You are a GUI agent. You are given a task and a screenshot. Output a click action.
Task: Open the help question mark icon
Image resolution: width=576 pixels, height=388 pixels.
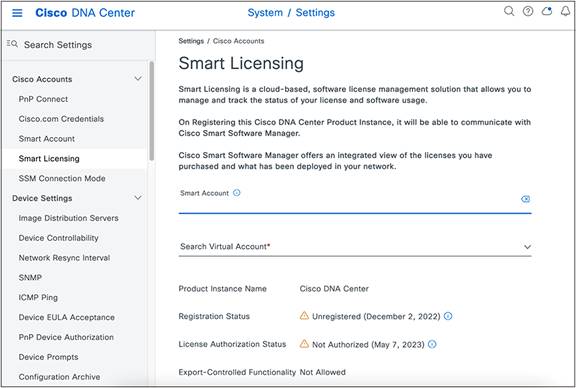point(528,11)
